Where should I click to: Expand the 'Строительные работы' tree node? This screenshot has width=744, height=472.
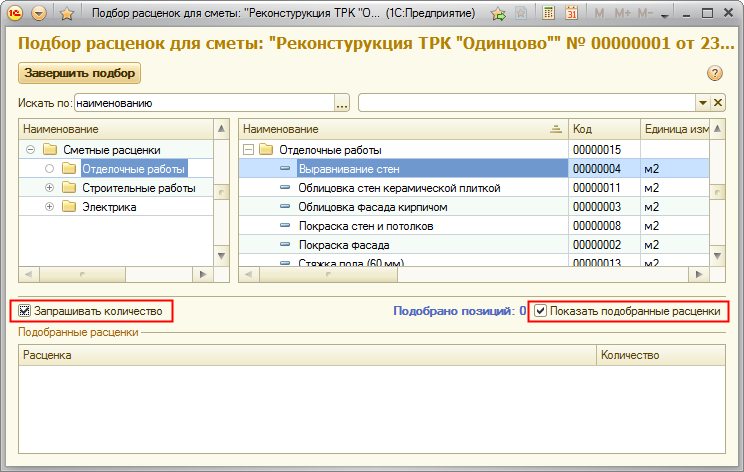tap(49, 188)
